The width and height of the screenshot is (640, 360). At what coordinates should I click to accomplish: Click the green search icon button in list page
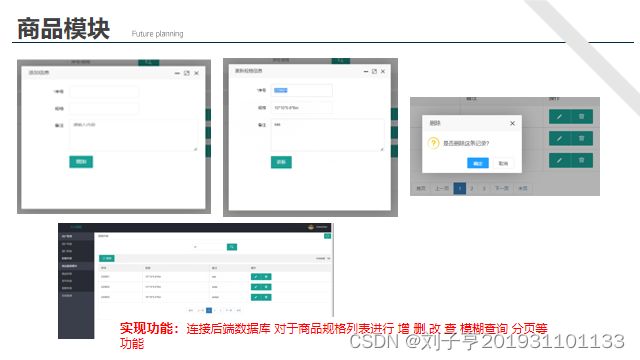point(232,247)
